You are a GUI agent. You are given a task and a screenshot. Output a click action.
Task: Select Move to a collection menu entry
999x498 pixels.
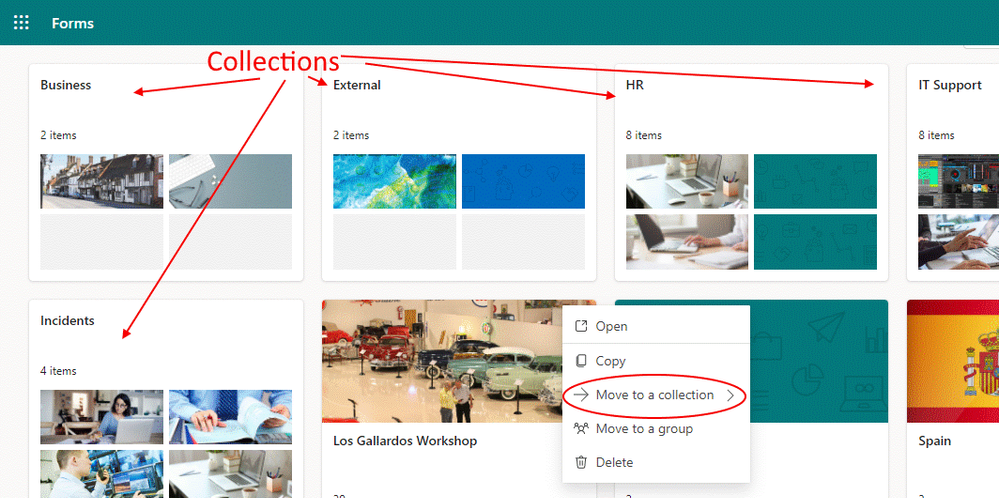(x=656, y=395)
